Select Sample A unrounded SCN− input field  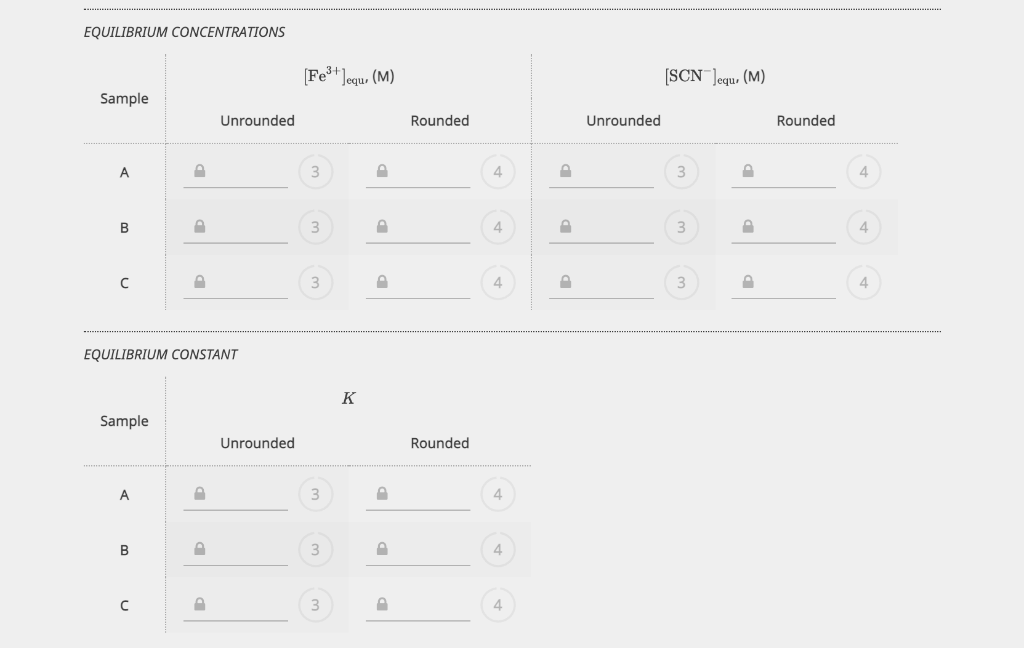pos(601,172)
